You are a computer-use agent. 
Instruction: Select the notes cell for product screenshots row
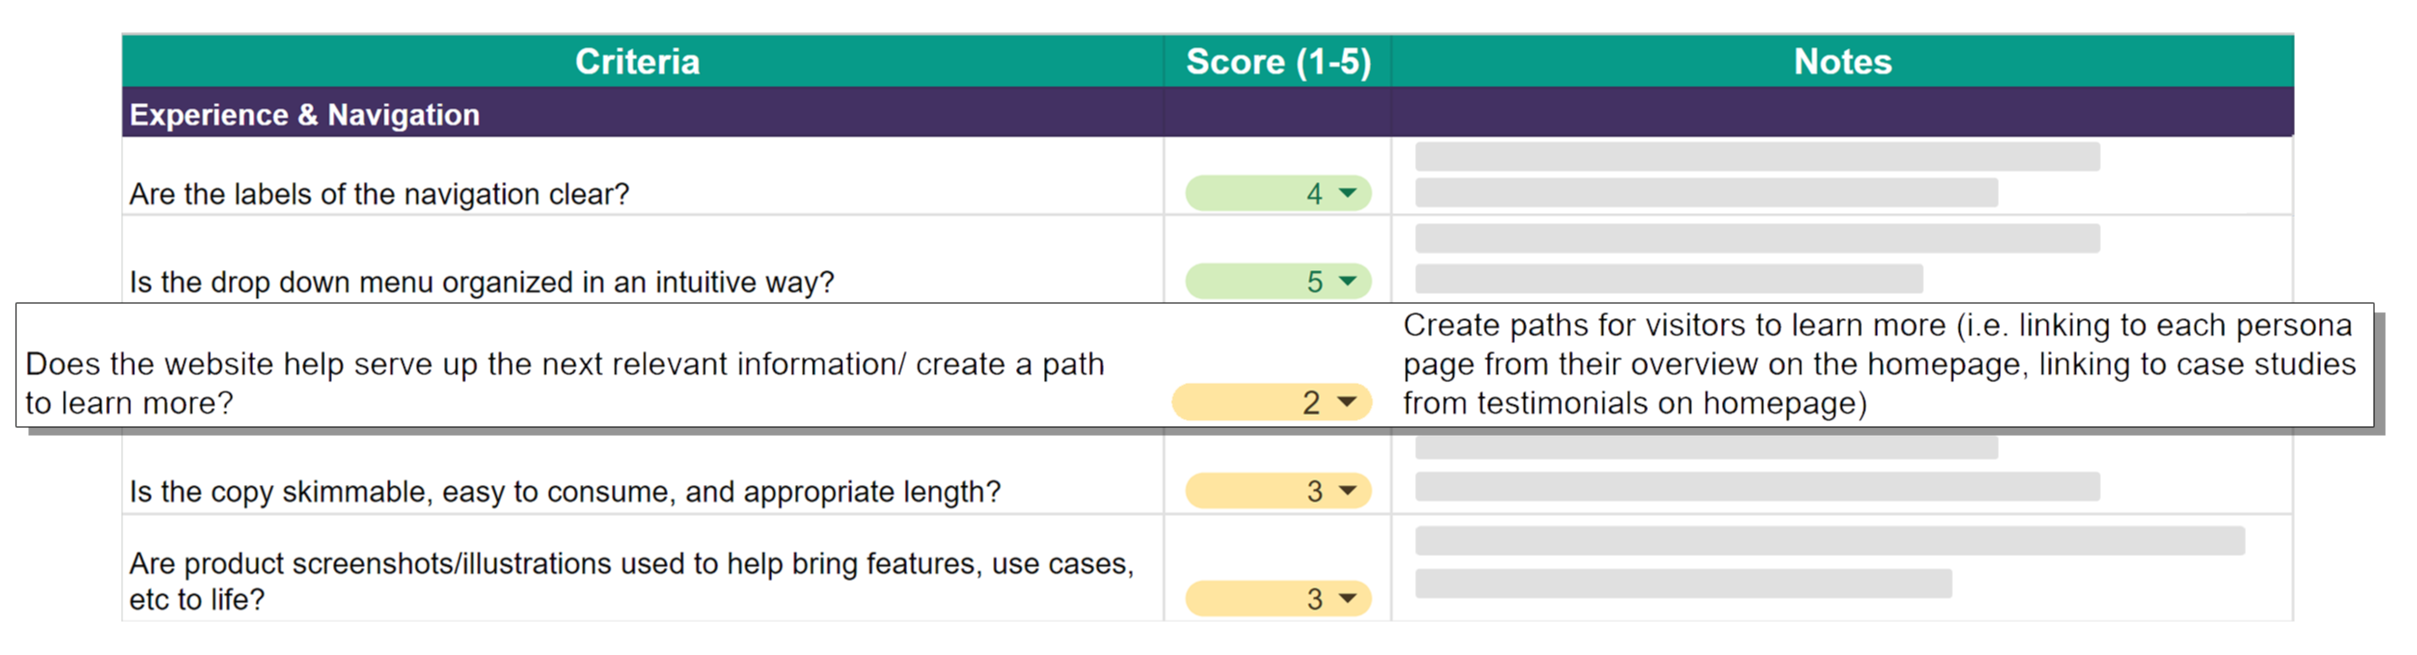[x=1841, y=568]
